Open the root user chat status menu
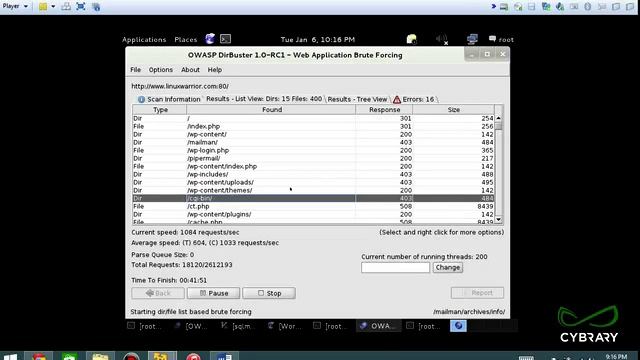 pos(501,40)
